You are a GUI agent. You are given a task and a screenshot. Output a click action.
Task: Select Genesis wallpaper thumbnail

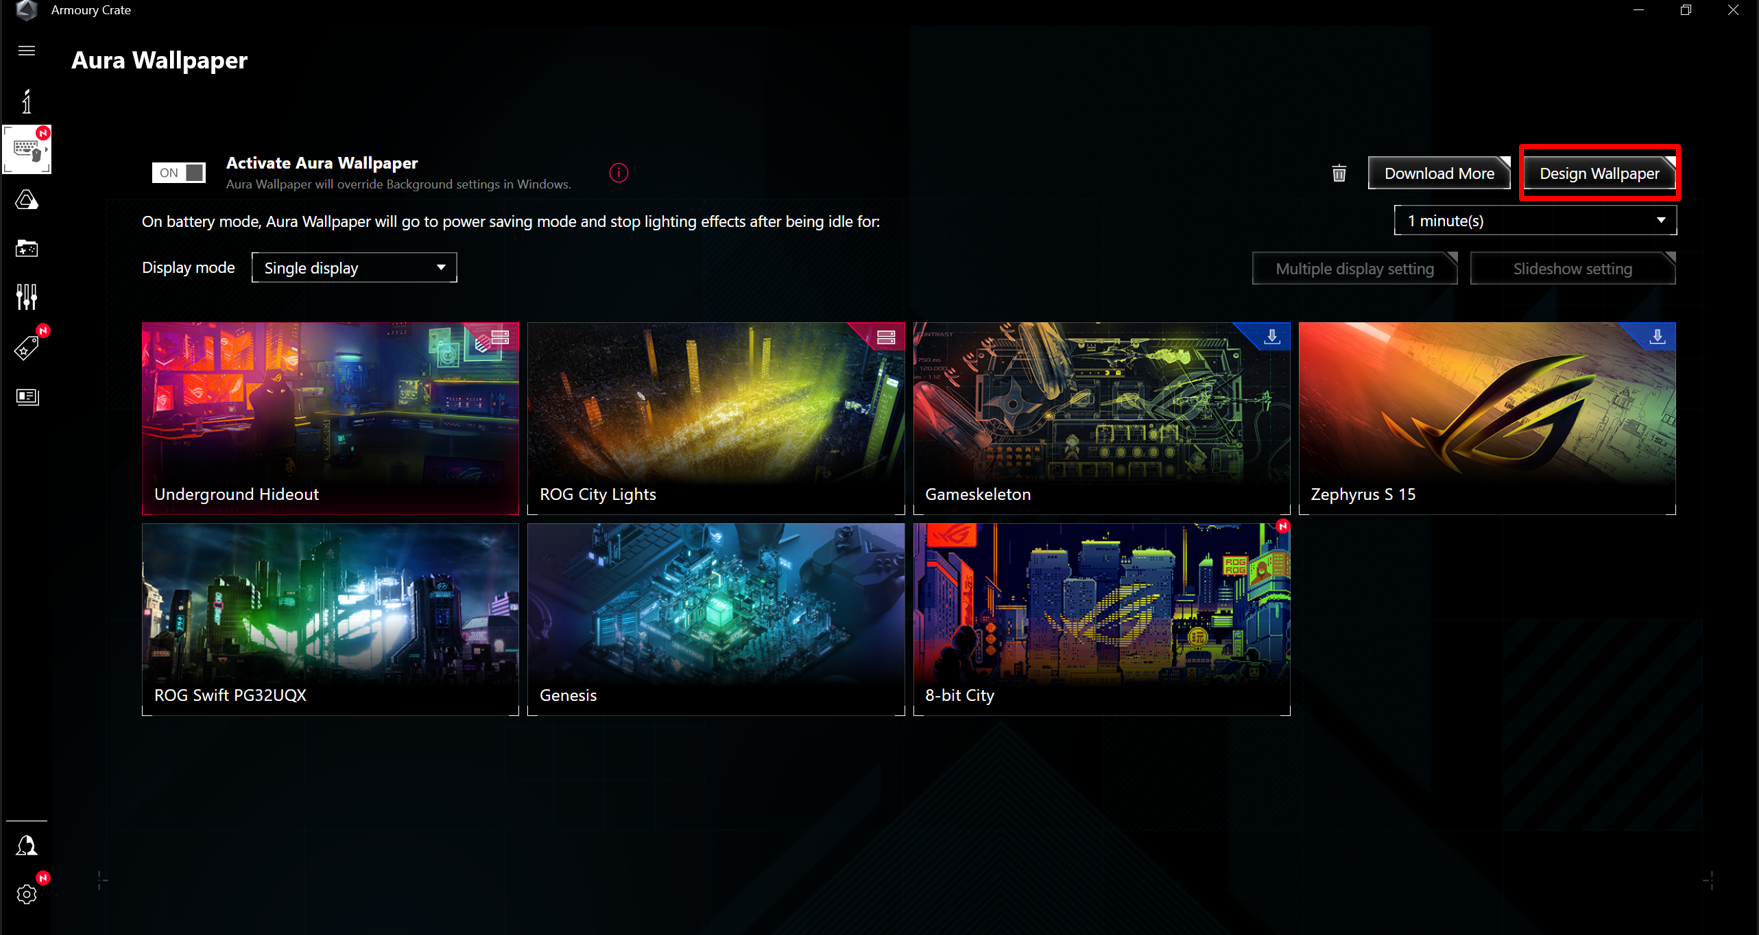pyautogui.click(x=716, y=619)
